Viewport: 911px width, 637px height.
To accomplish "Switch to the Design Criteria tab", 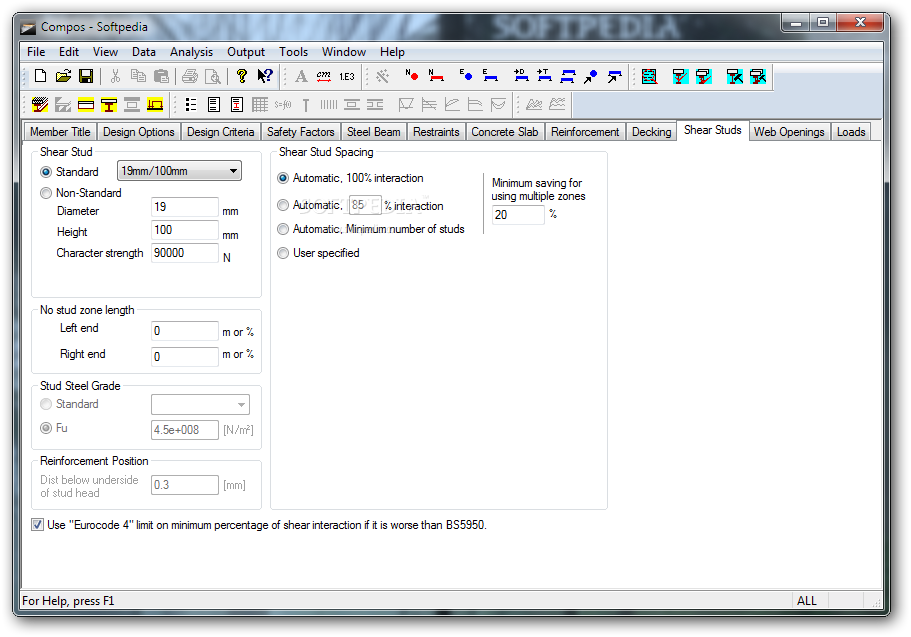I will tap(220, 132).
